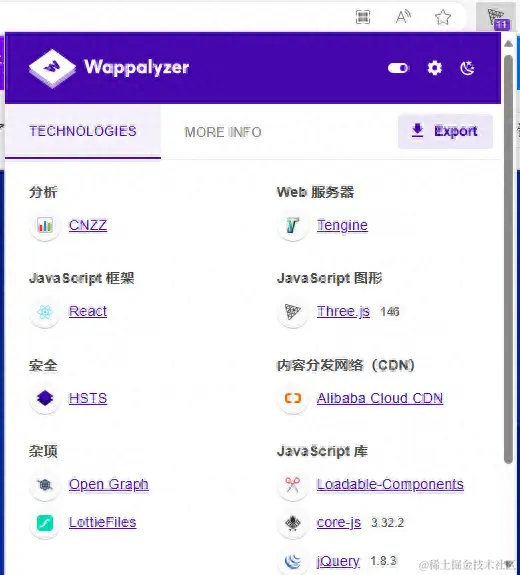The height and width of the screenshot is (575, 520).
Task: Open Wappalyzer settings gear
Action: point(435,68)
